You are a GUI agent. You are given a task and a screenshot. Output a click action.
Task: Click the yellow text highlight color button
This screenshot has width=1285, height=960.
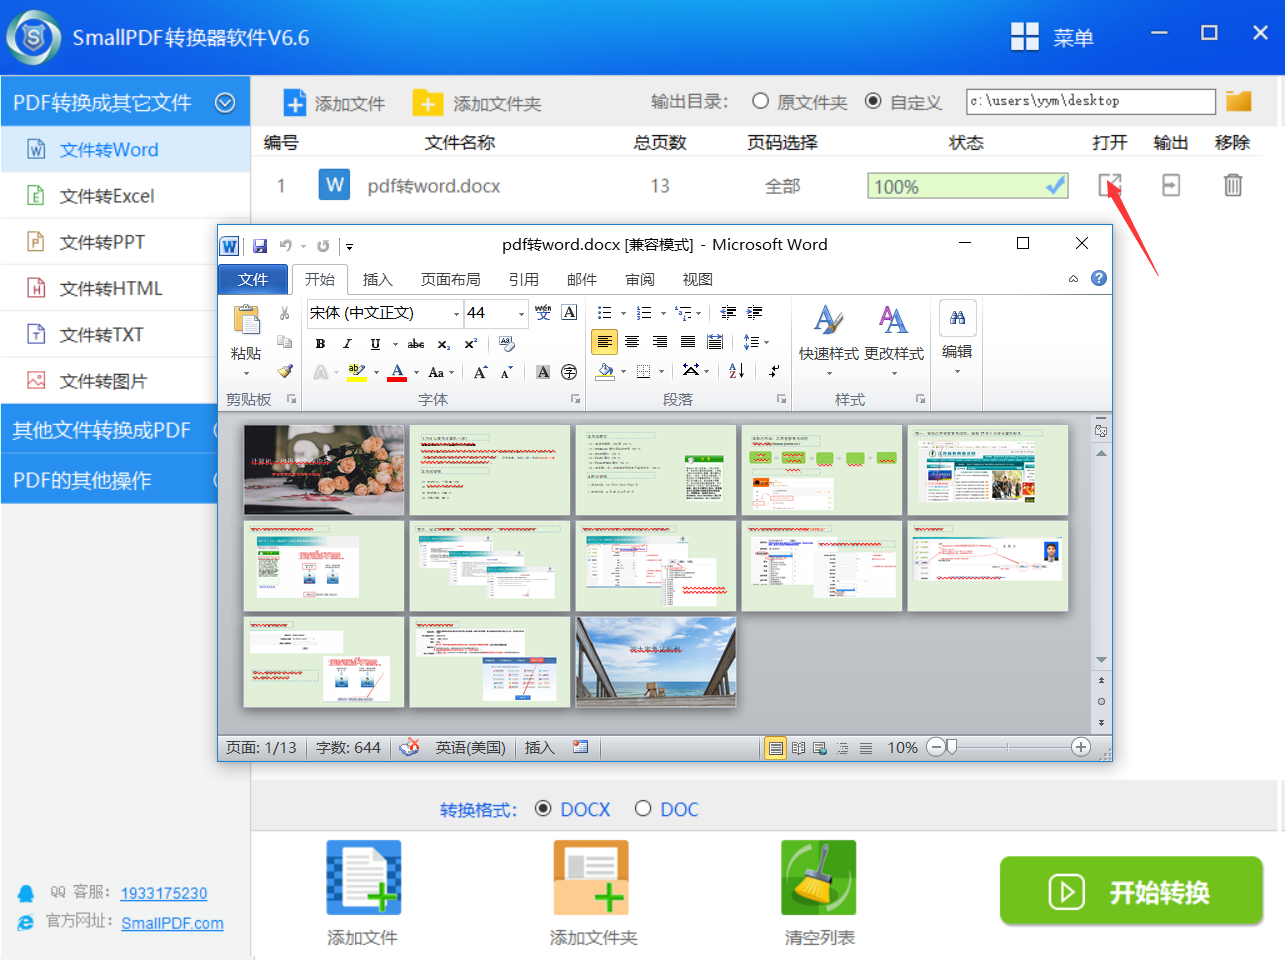pos(356,372)
